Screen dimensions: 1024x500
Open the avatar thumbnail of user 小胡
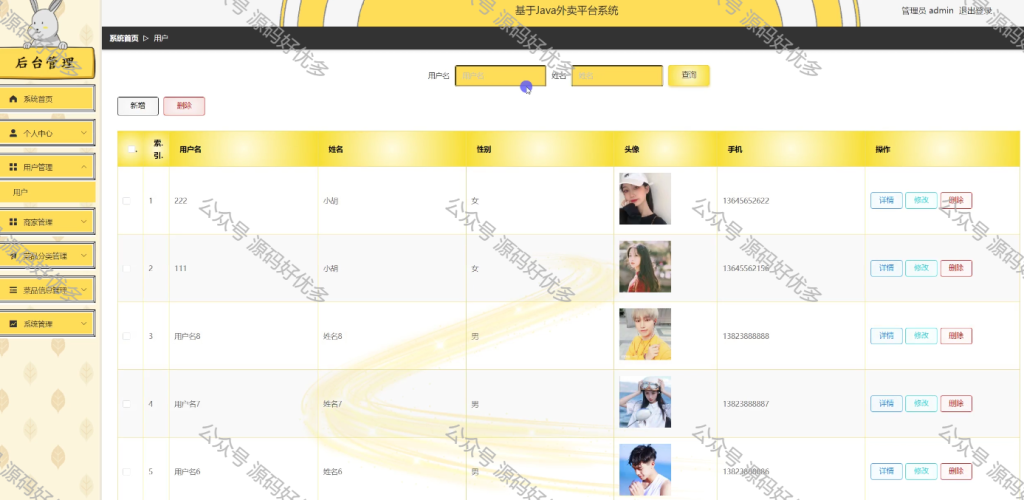pyautogui.click(x=645, y=267)
